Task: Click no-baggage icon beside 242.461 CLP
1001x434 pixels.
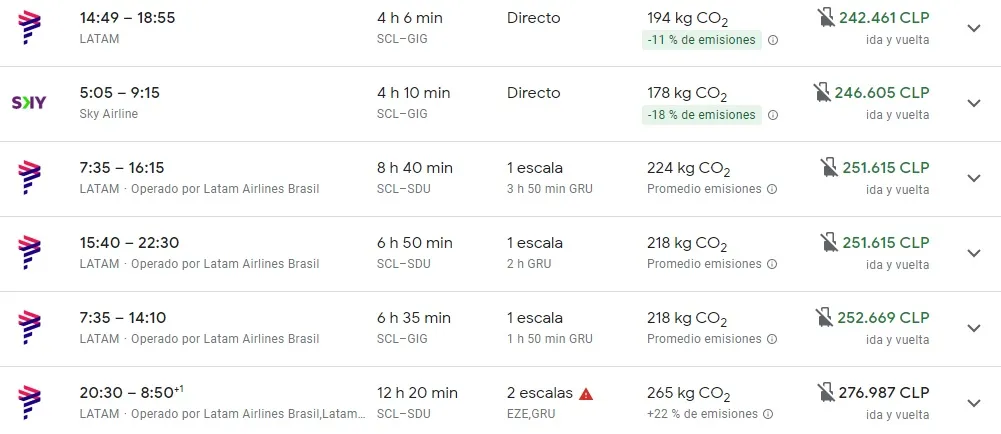Action: 826,17
